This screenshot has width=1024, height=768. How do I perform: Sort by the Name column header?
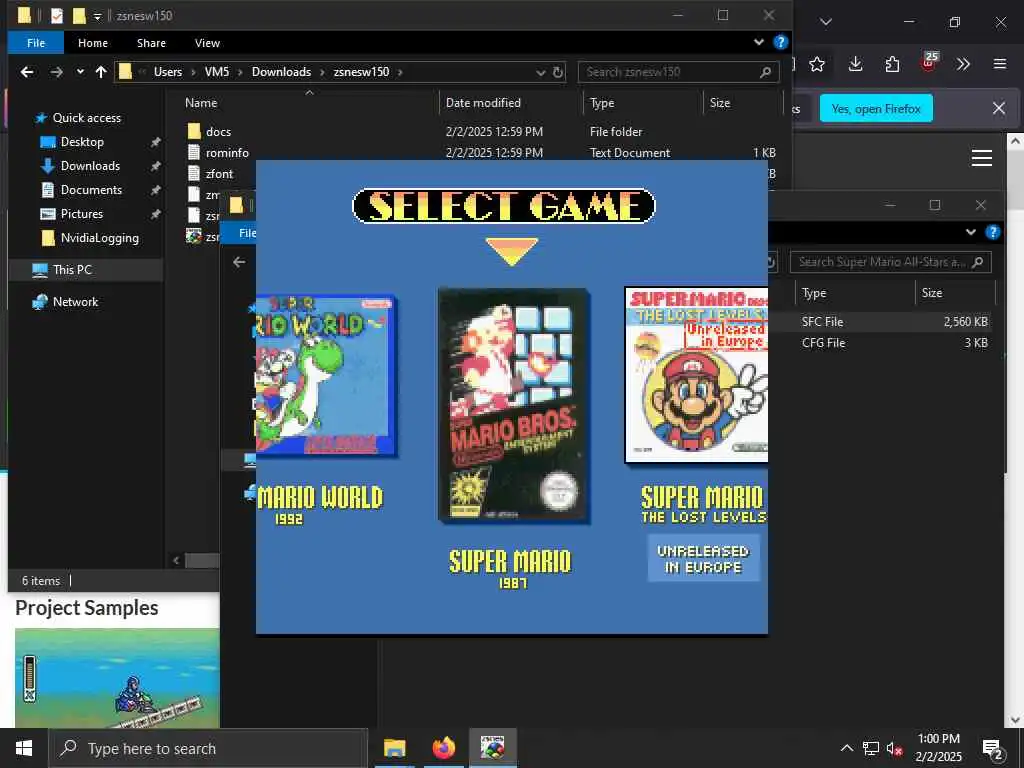201,103
